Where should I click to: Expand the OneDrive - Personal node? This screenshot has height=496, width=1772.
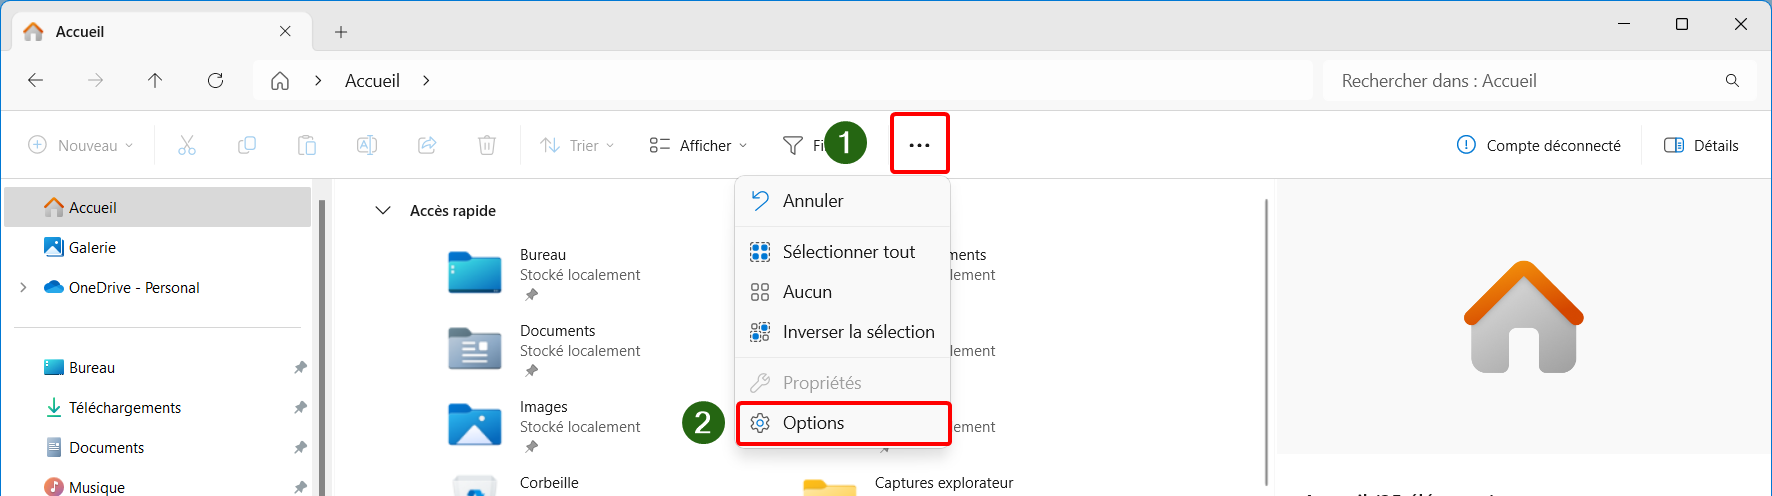(x=23, y=287)
